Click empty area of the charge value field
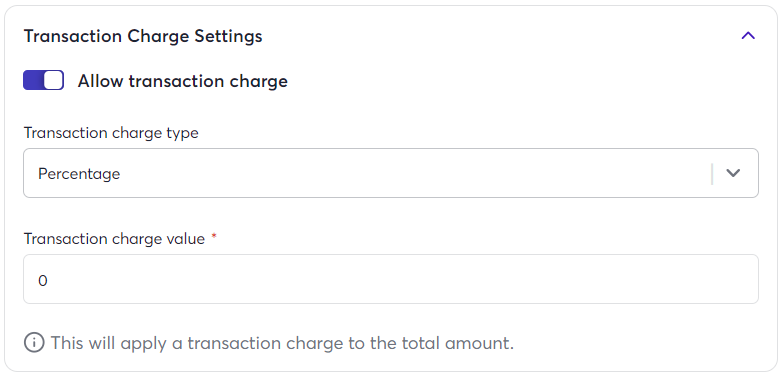782x377 pixels. click(399, 279)
